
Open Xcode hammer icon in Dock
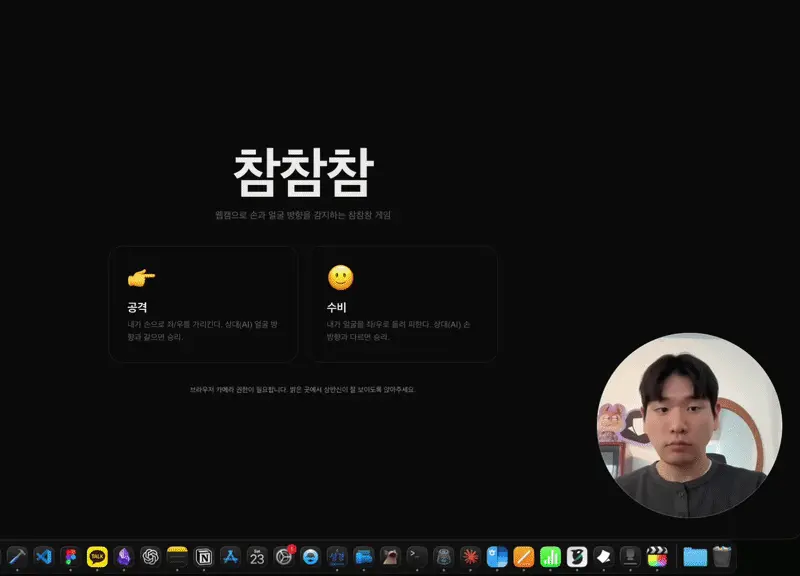(17, 557)
